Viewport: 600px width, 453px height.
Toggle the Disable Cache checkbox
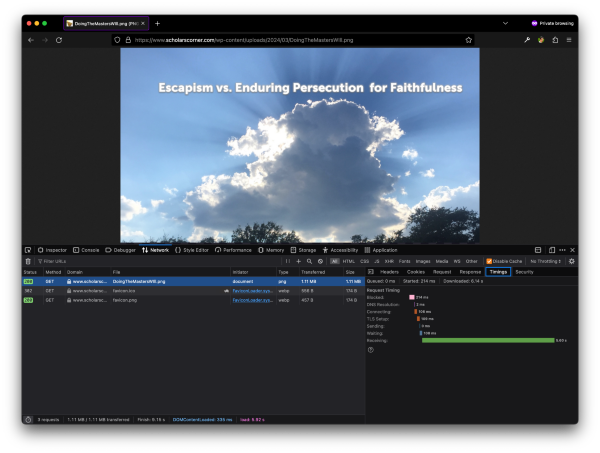[488, 261]
